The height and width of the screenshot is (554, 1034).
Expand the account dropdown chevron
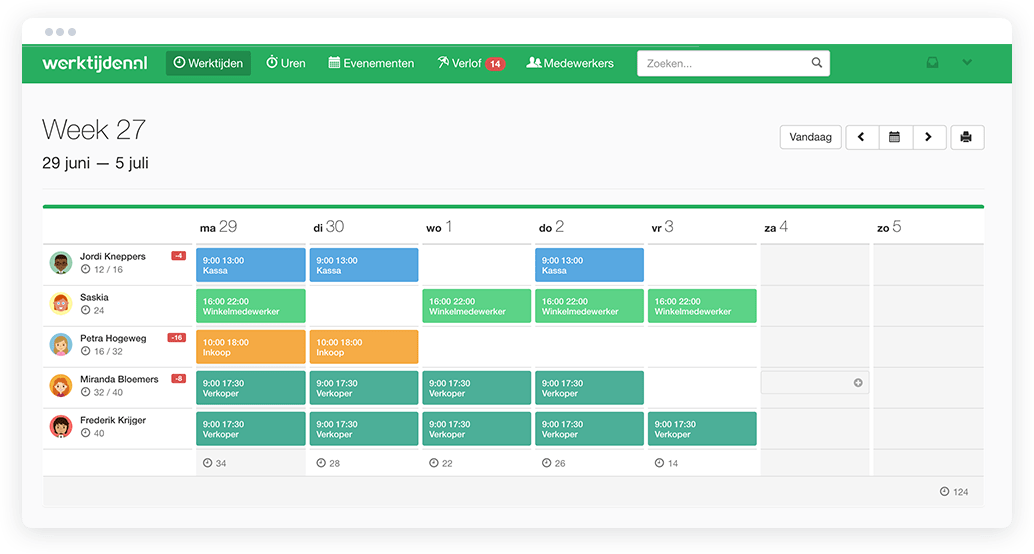click(967, 63)
